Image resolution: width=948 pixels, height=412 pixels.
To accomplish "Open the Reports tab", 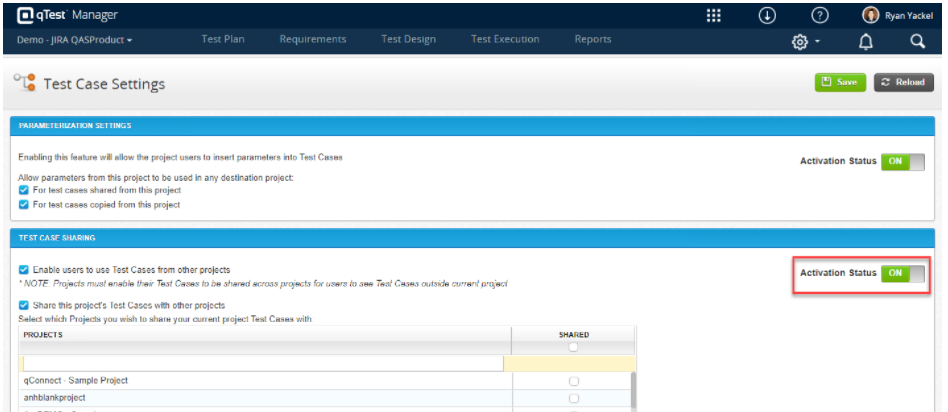I will (x=592, y=39).
